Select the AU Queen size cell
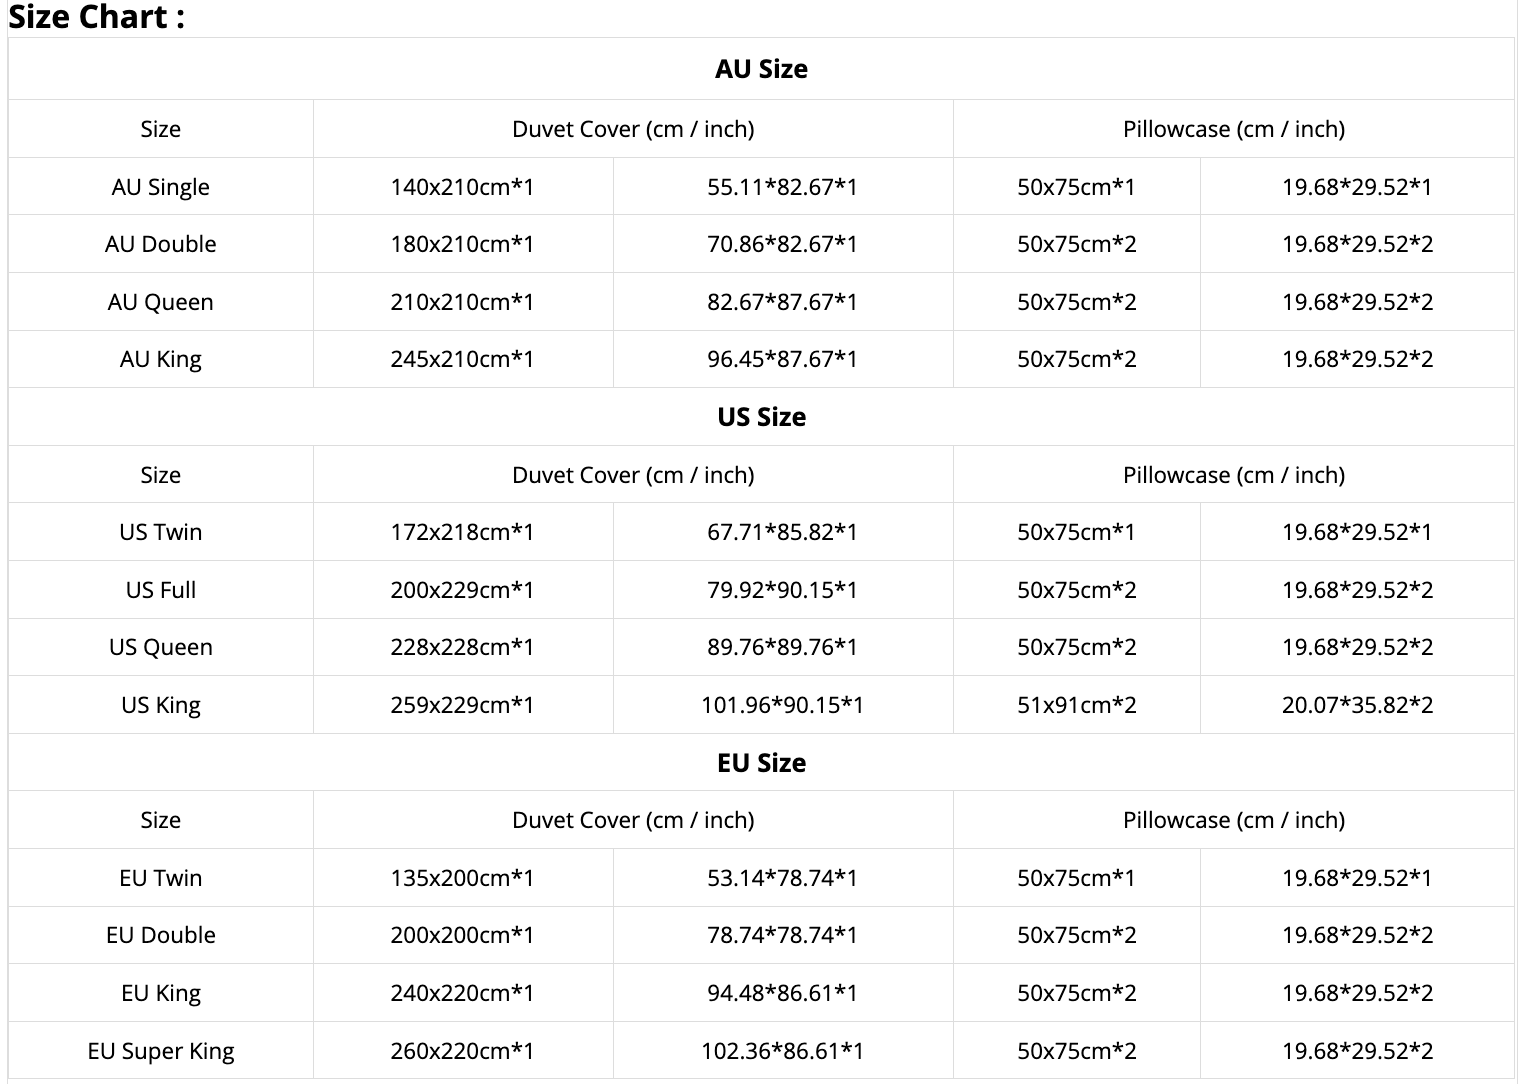This screenshot has width=1528, height=1084. (160, 302)
